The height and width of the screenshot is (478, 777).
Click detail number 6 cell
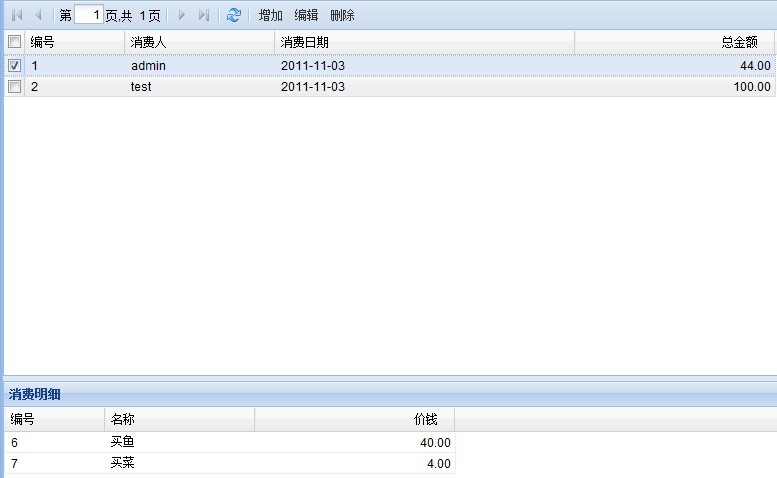click(x=14, y=442)
